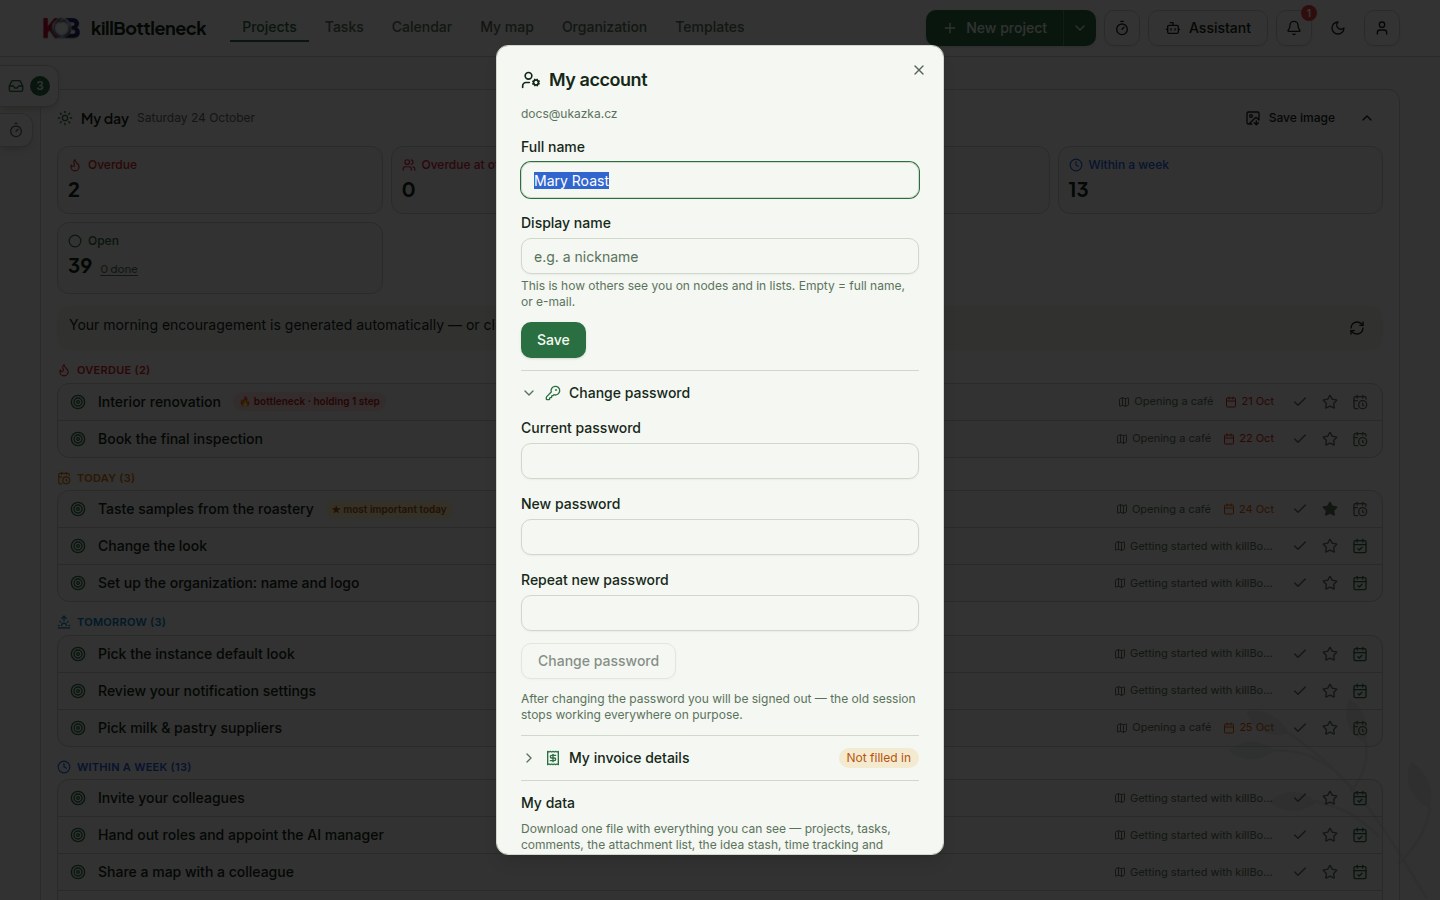This screenshot has height=900, width=1440.
Task: Toggle dark mode moon icon
Action: tap(1338, 28)
